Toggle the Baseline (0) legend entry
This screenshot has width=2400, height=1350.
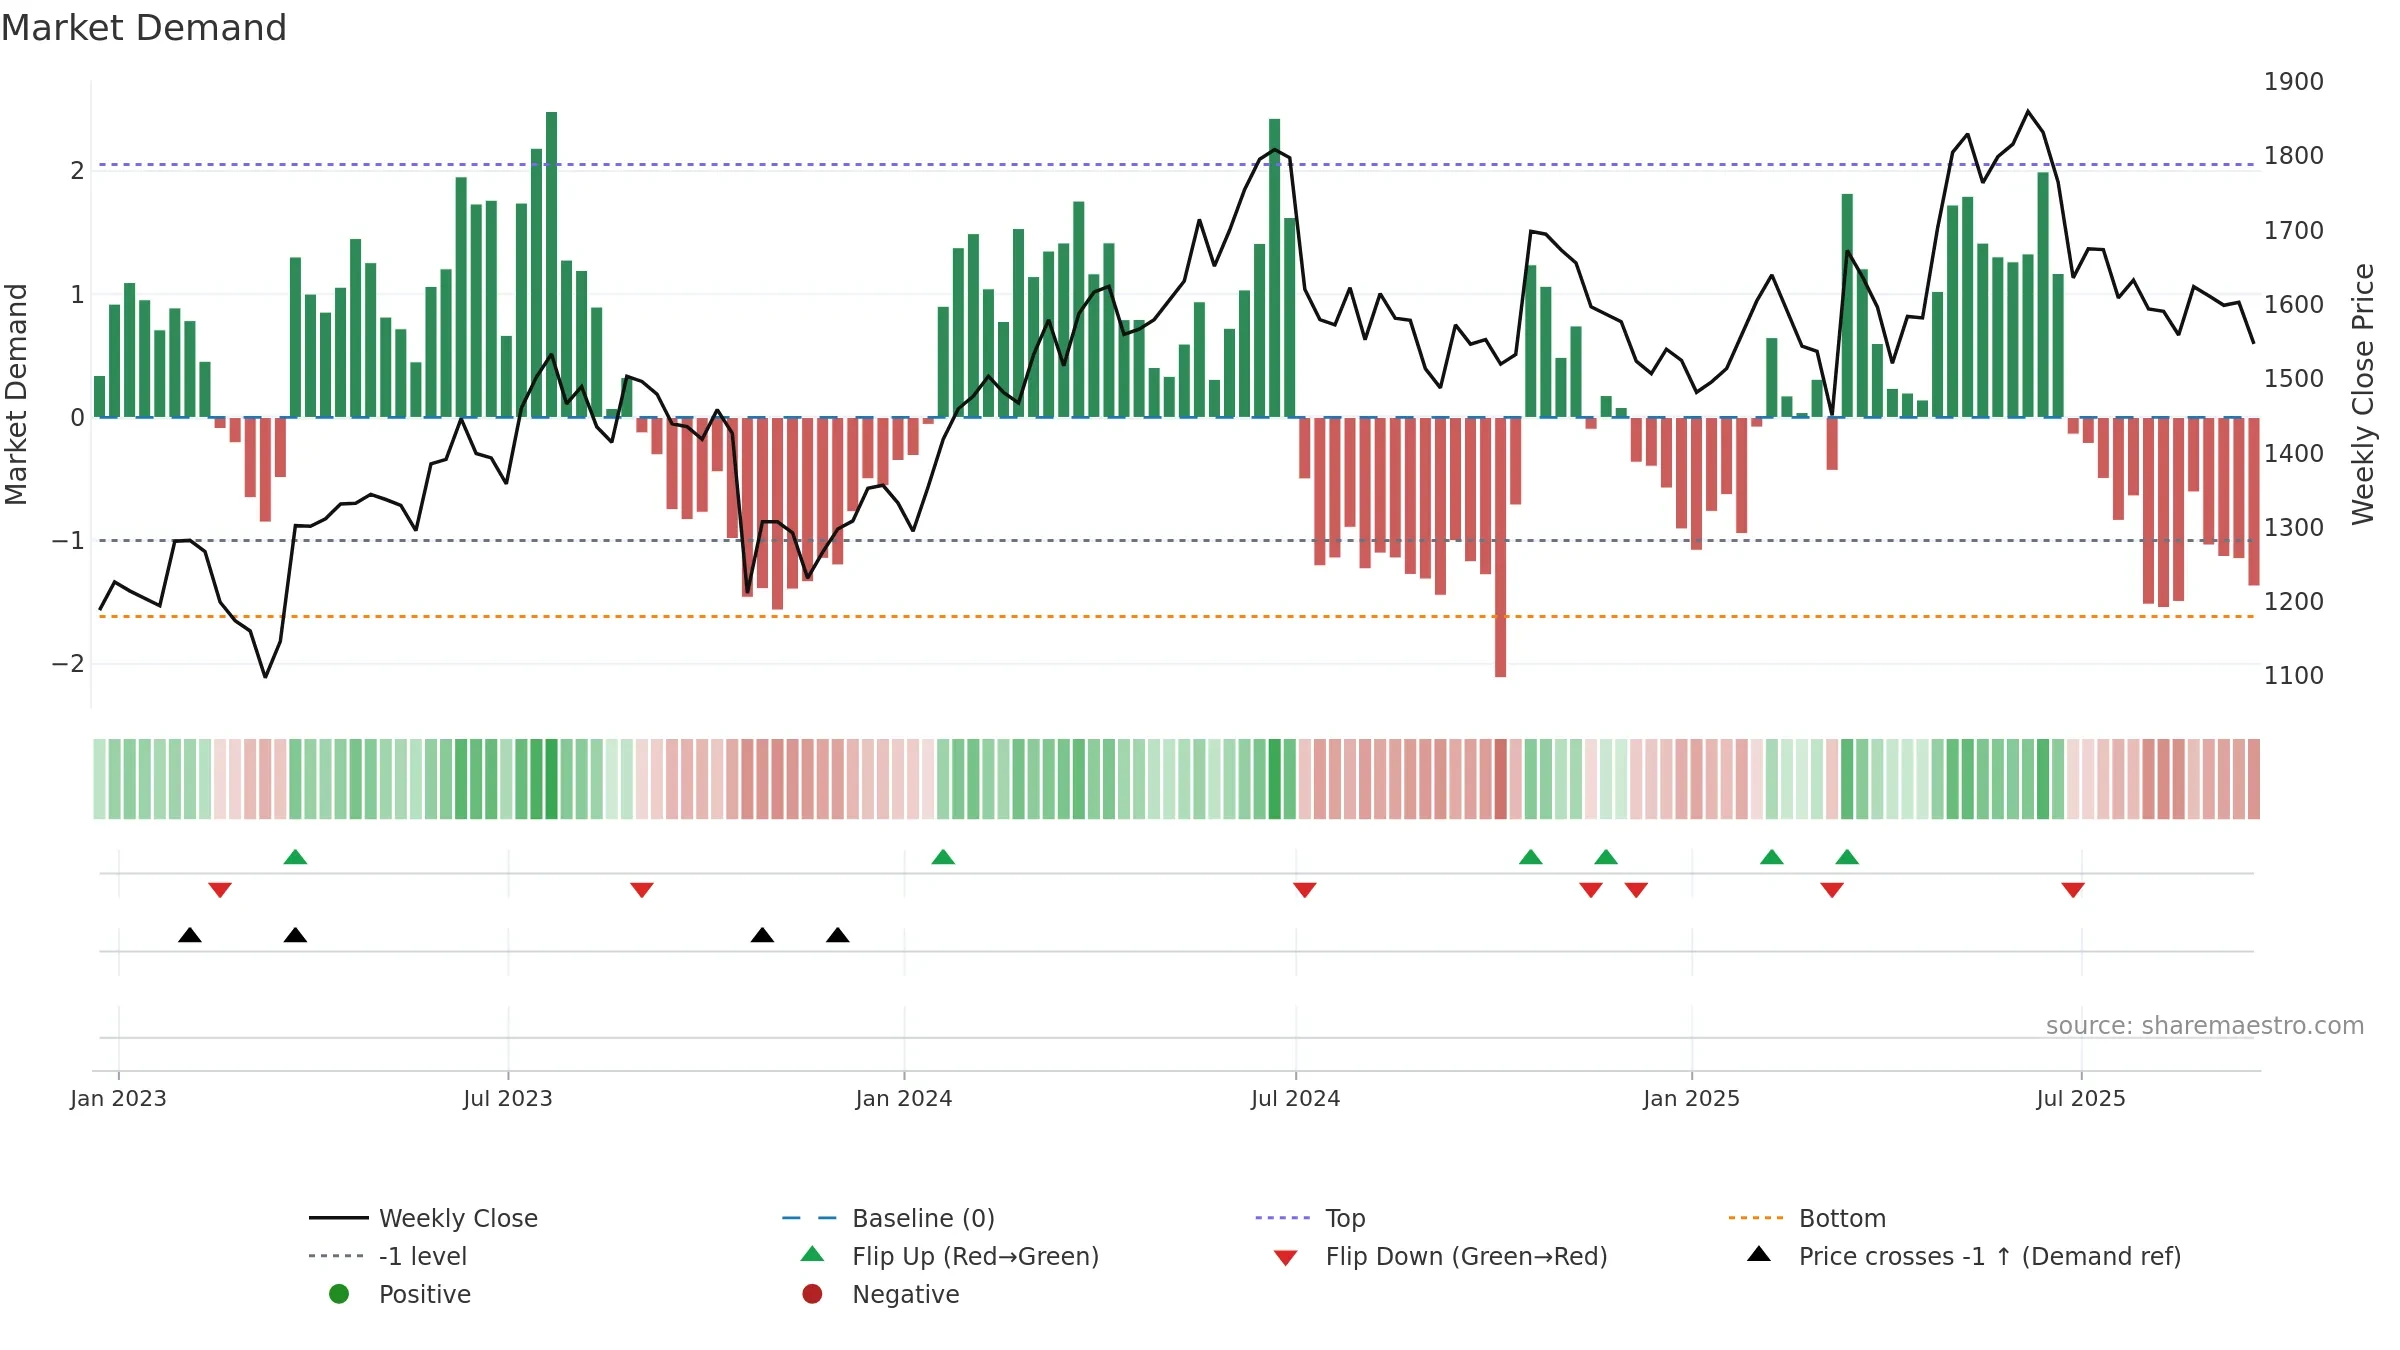(889, 1218)
